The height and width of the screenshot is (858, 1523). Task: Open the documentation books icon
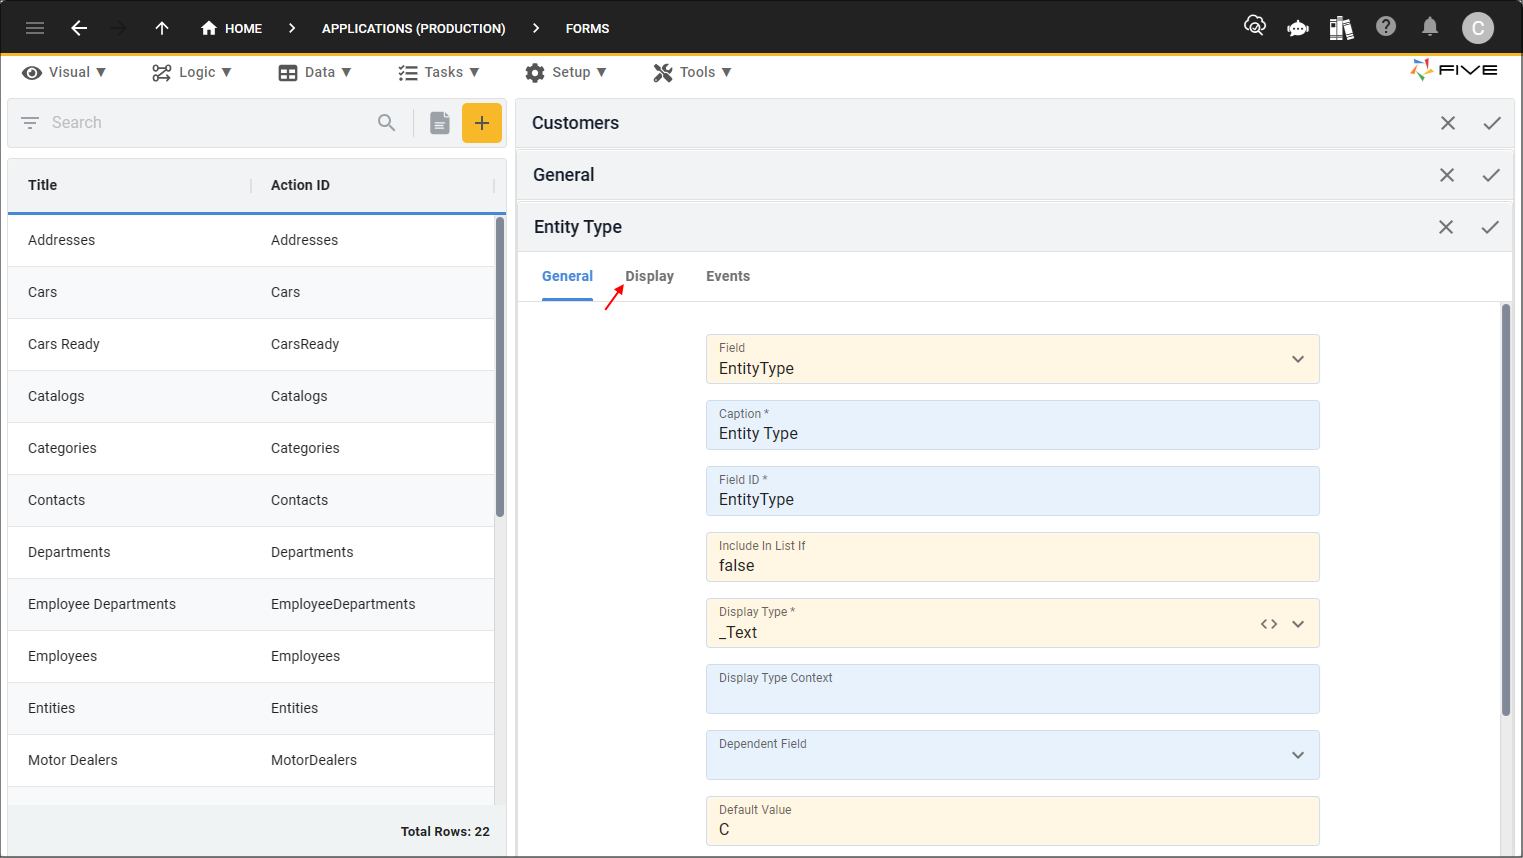[x=1341, y=27]
